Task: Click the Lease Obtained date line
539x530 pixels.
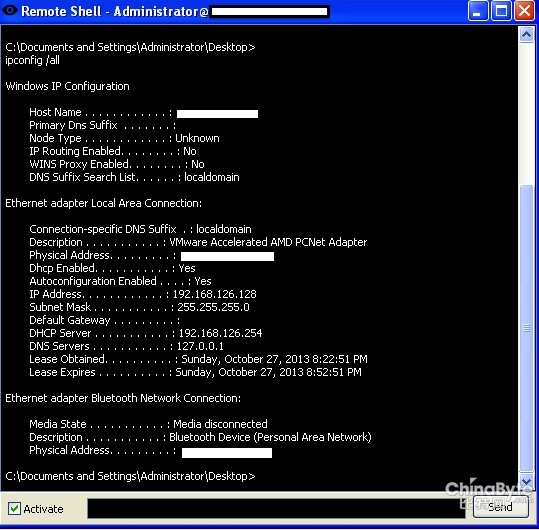Action: pyautogui.click(x=198, y=359)
